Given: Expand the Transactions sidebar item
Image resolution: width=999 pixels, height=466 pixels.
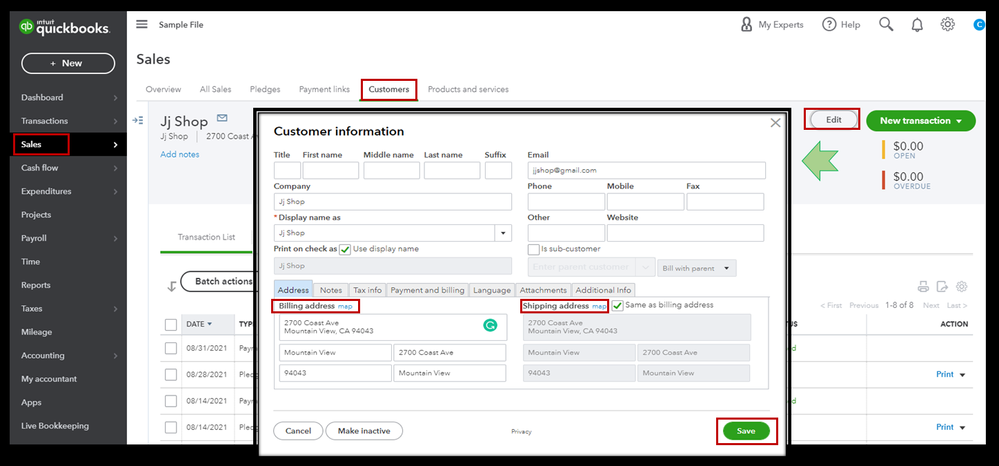Looking at the screenshot, I should click(x=69, y=121).
